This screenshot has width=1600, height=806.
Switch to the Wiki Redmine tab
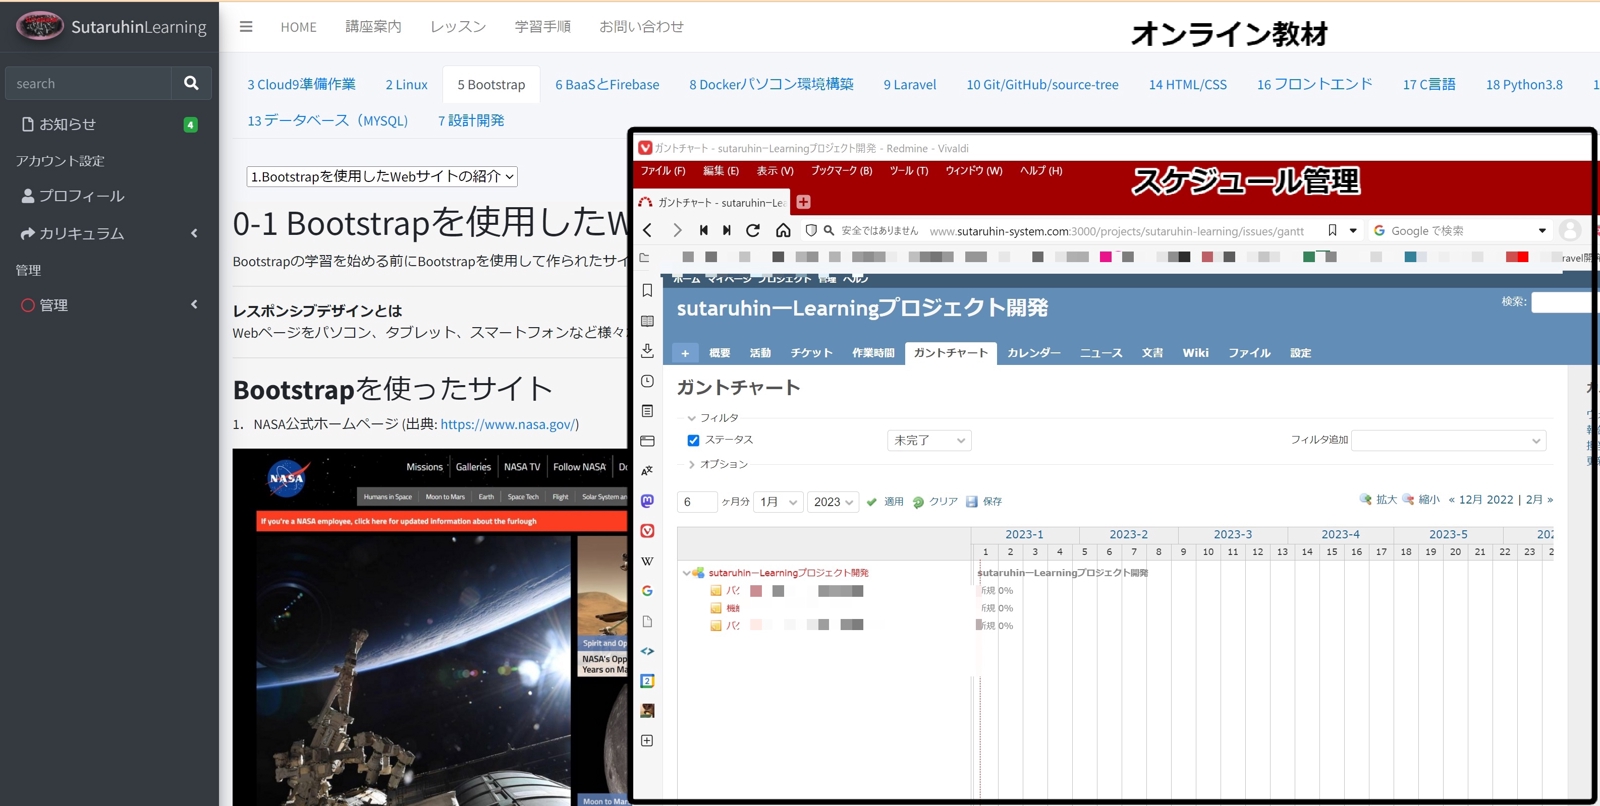coord(1195,353)
